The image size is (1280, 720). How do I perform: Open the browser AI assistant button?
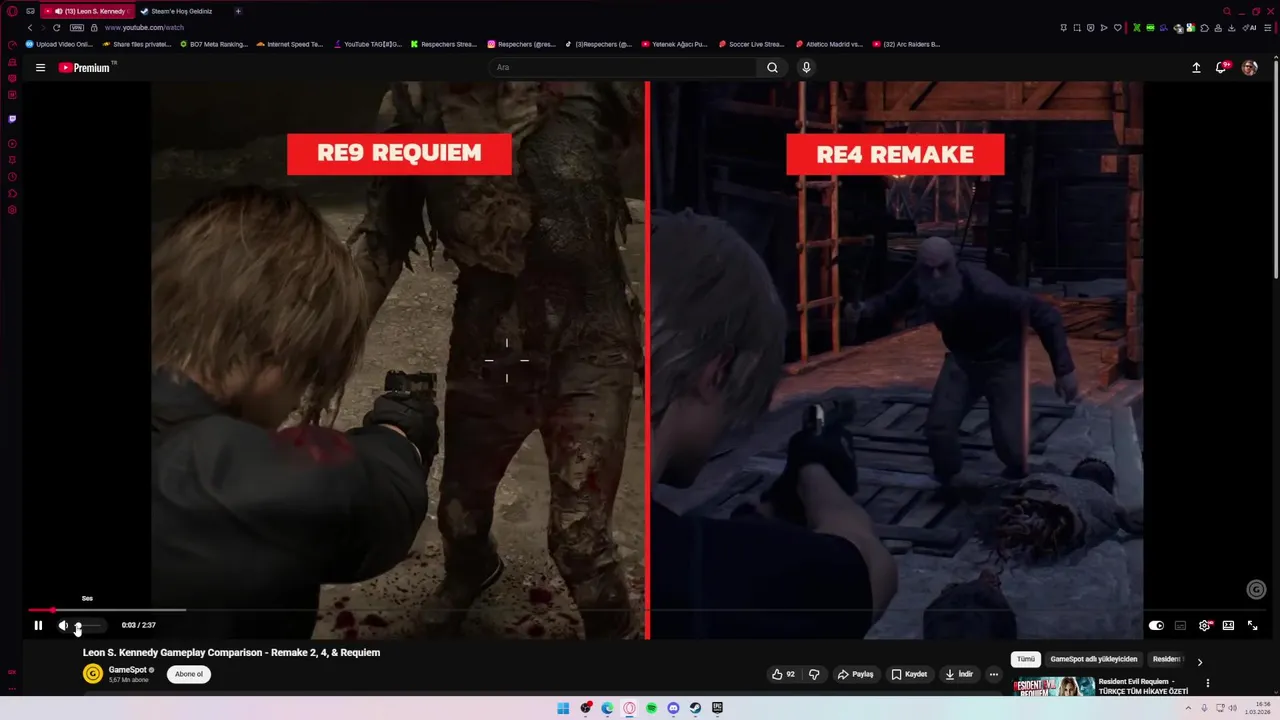click(x=1250, y=28)
